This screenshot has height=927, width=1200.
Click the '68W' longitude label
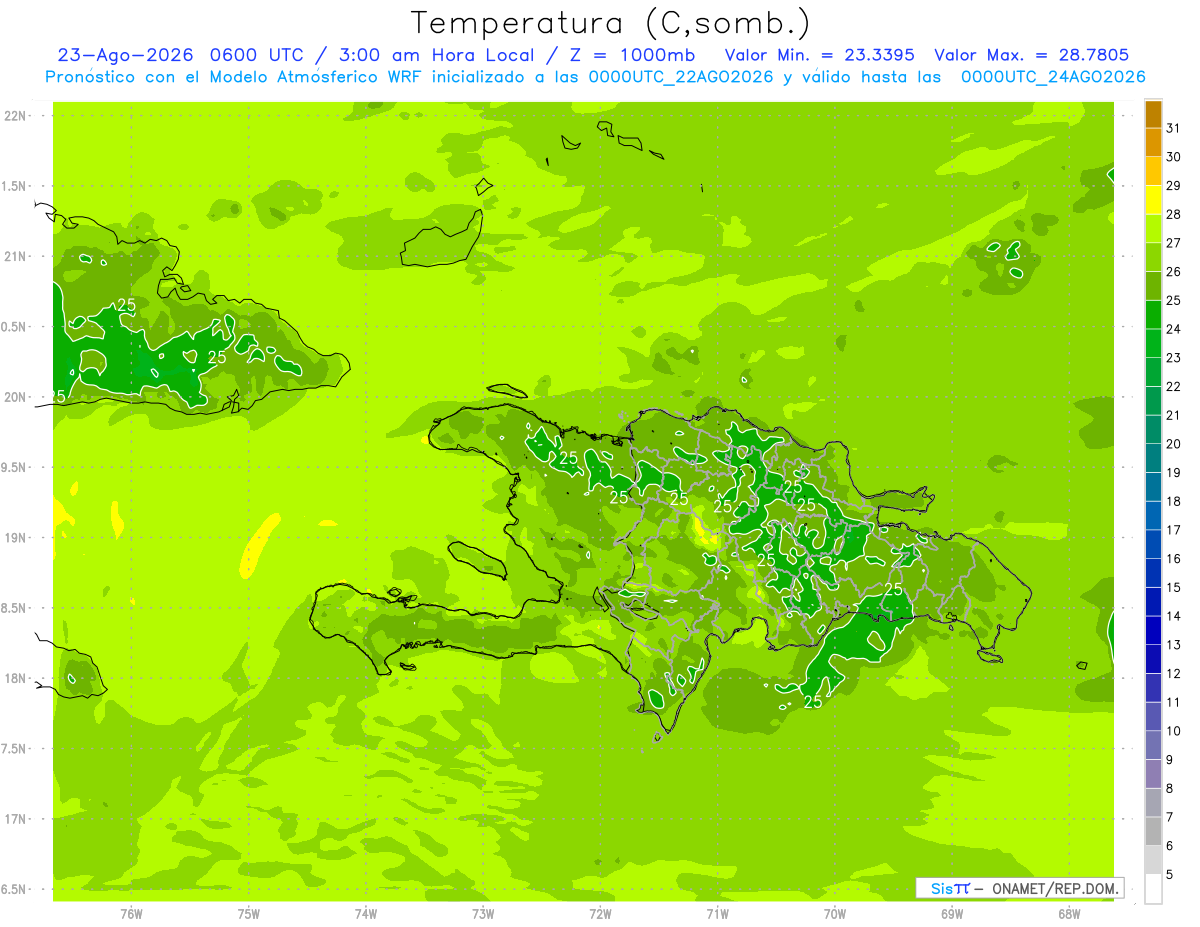tap(1069, 913)
